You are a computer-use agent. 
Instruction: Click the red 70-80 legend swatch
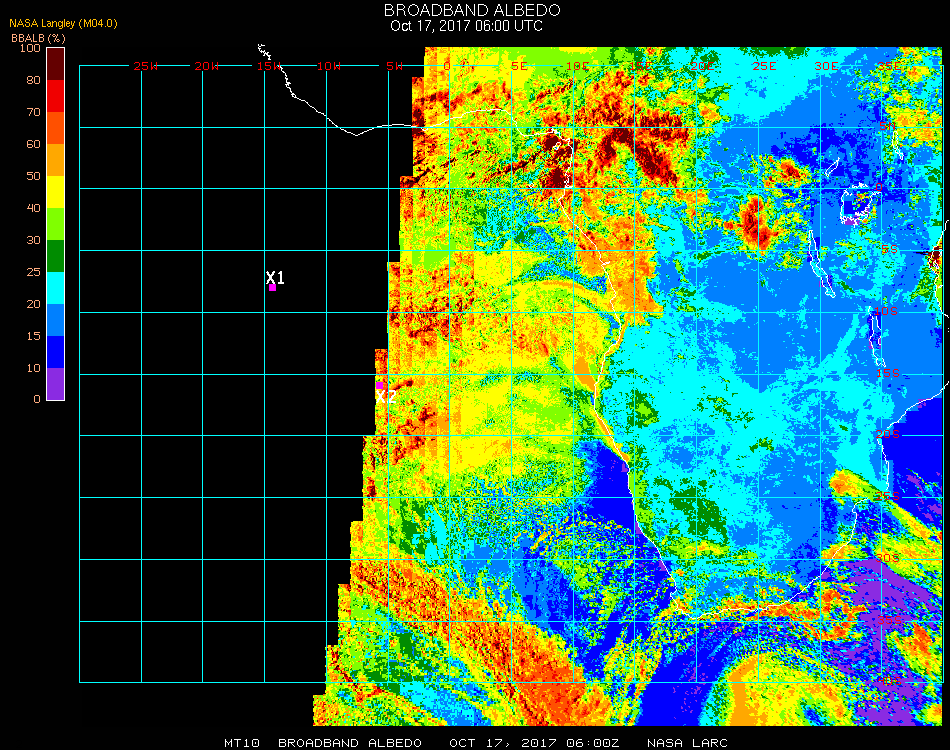click(56, 95)
